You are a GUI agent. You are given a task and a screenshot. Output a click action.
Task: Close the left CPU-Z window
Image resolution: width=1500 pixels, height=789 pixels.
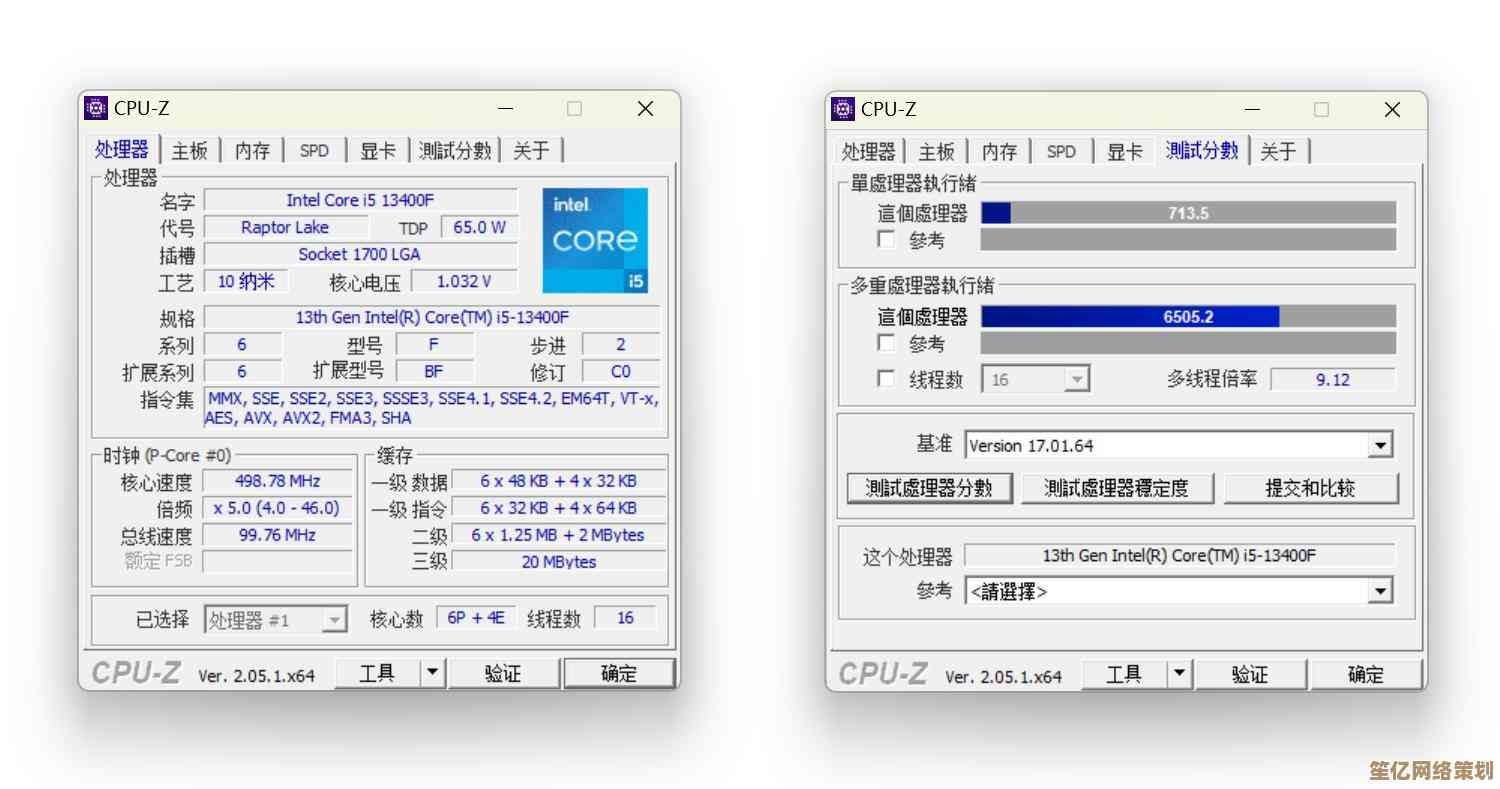pos(645,109)
